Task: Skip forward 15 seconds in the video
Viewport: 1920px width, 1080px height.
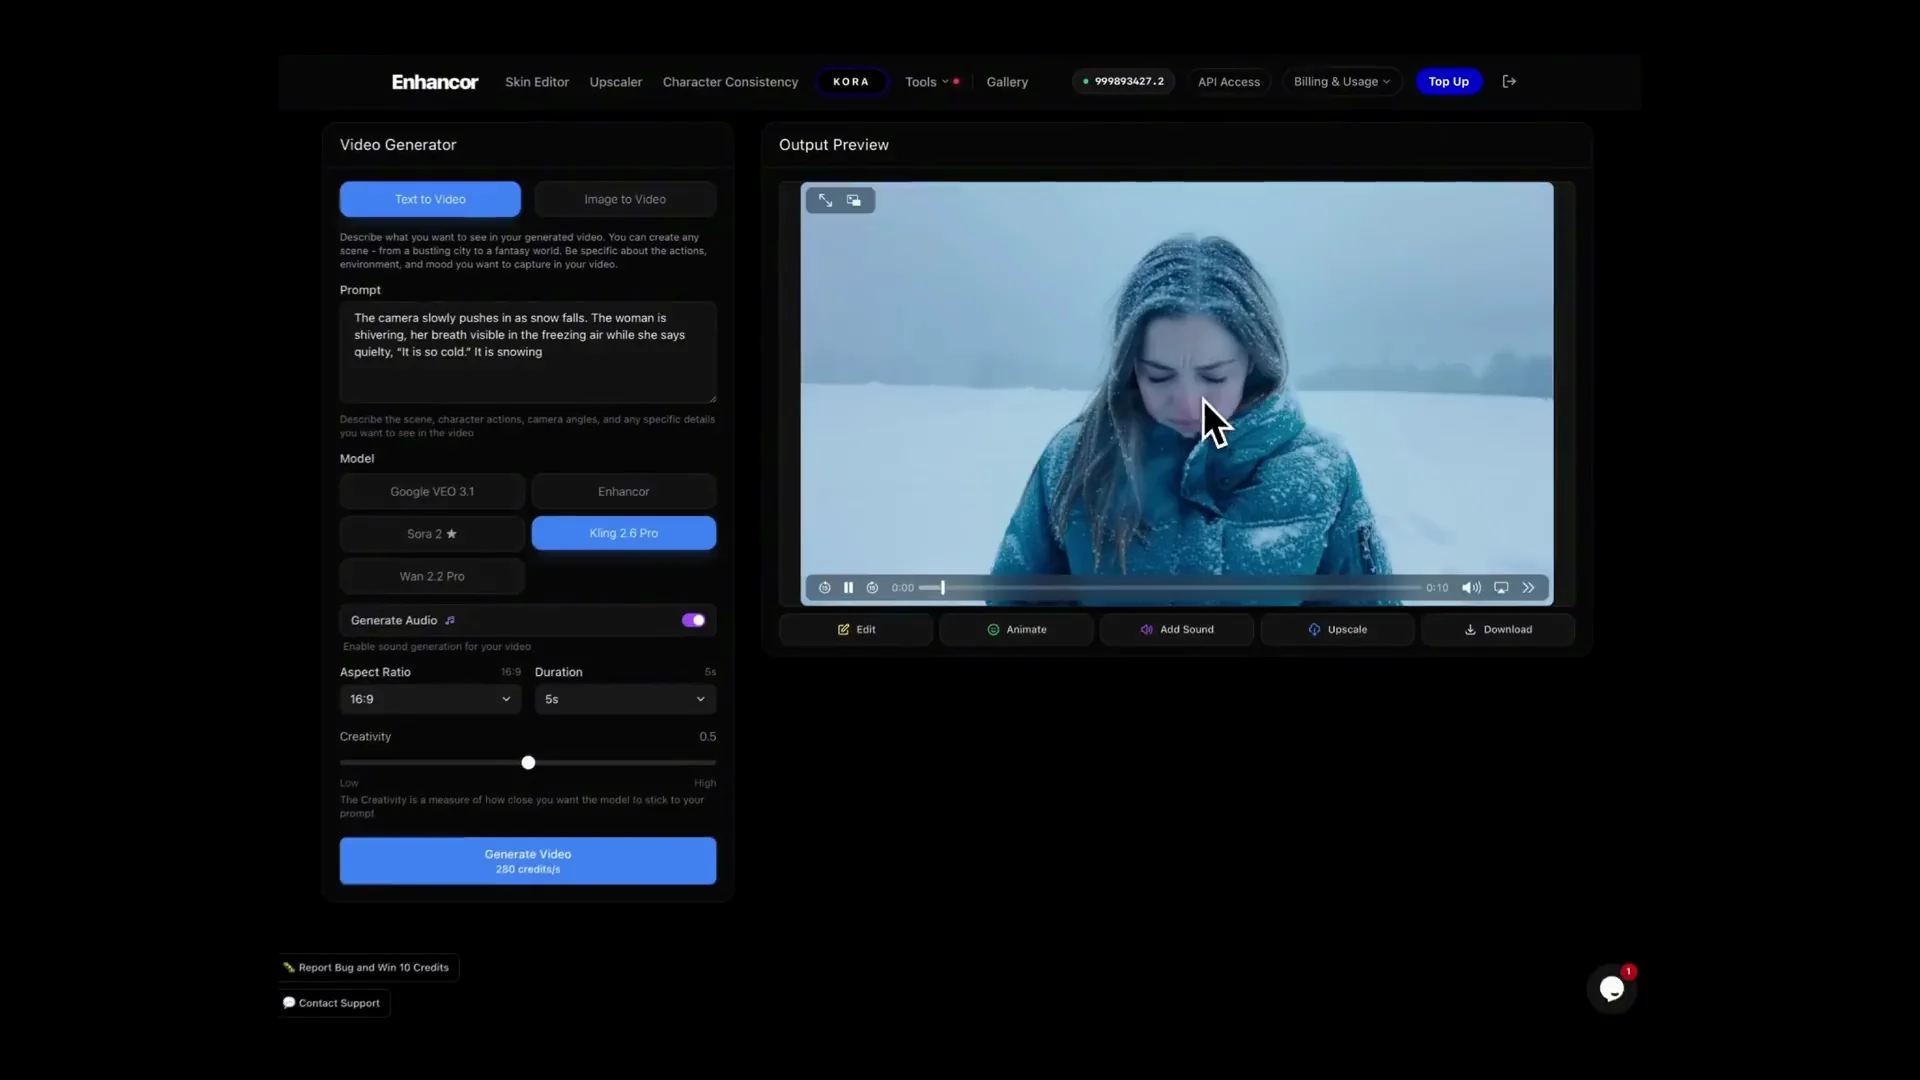Action: (872, 587)
